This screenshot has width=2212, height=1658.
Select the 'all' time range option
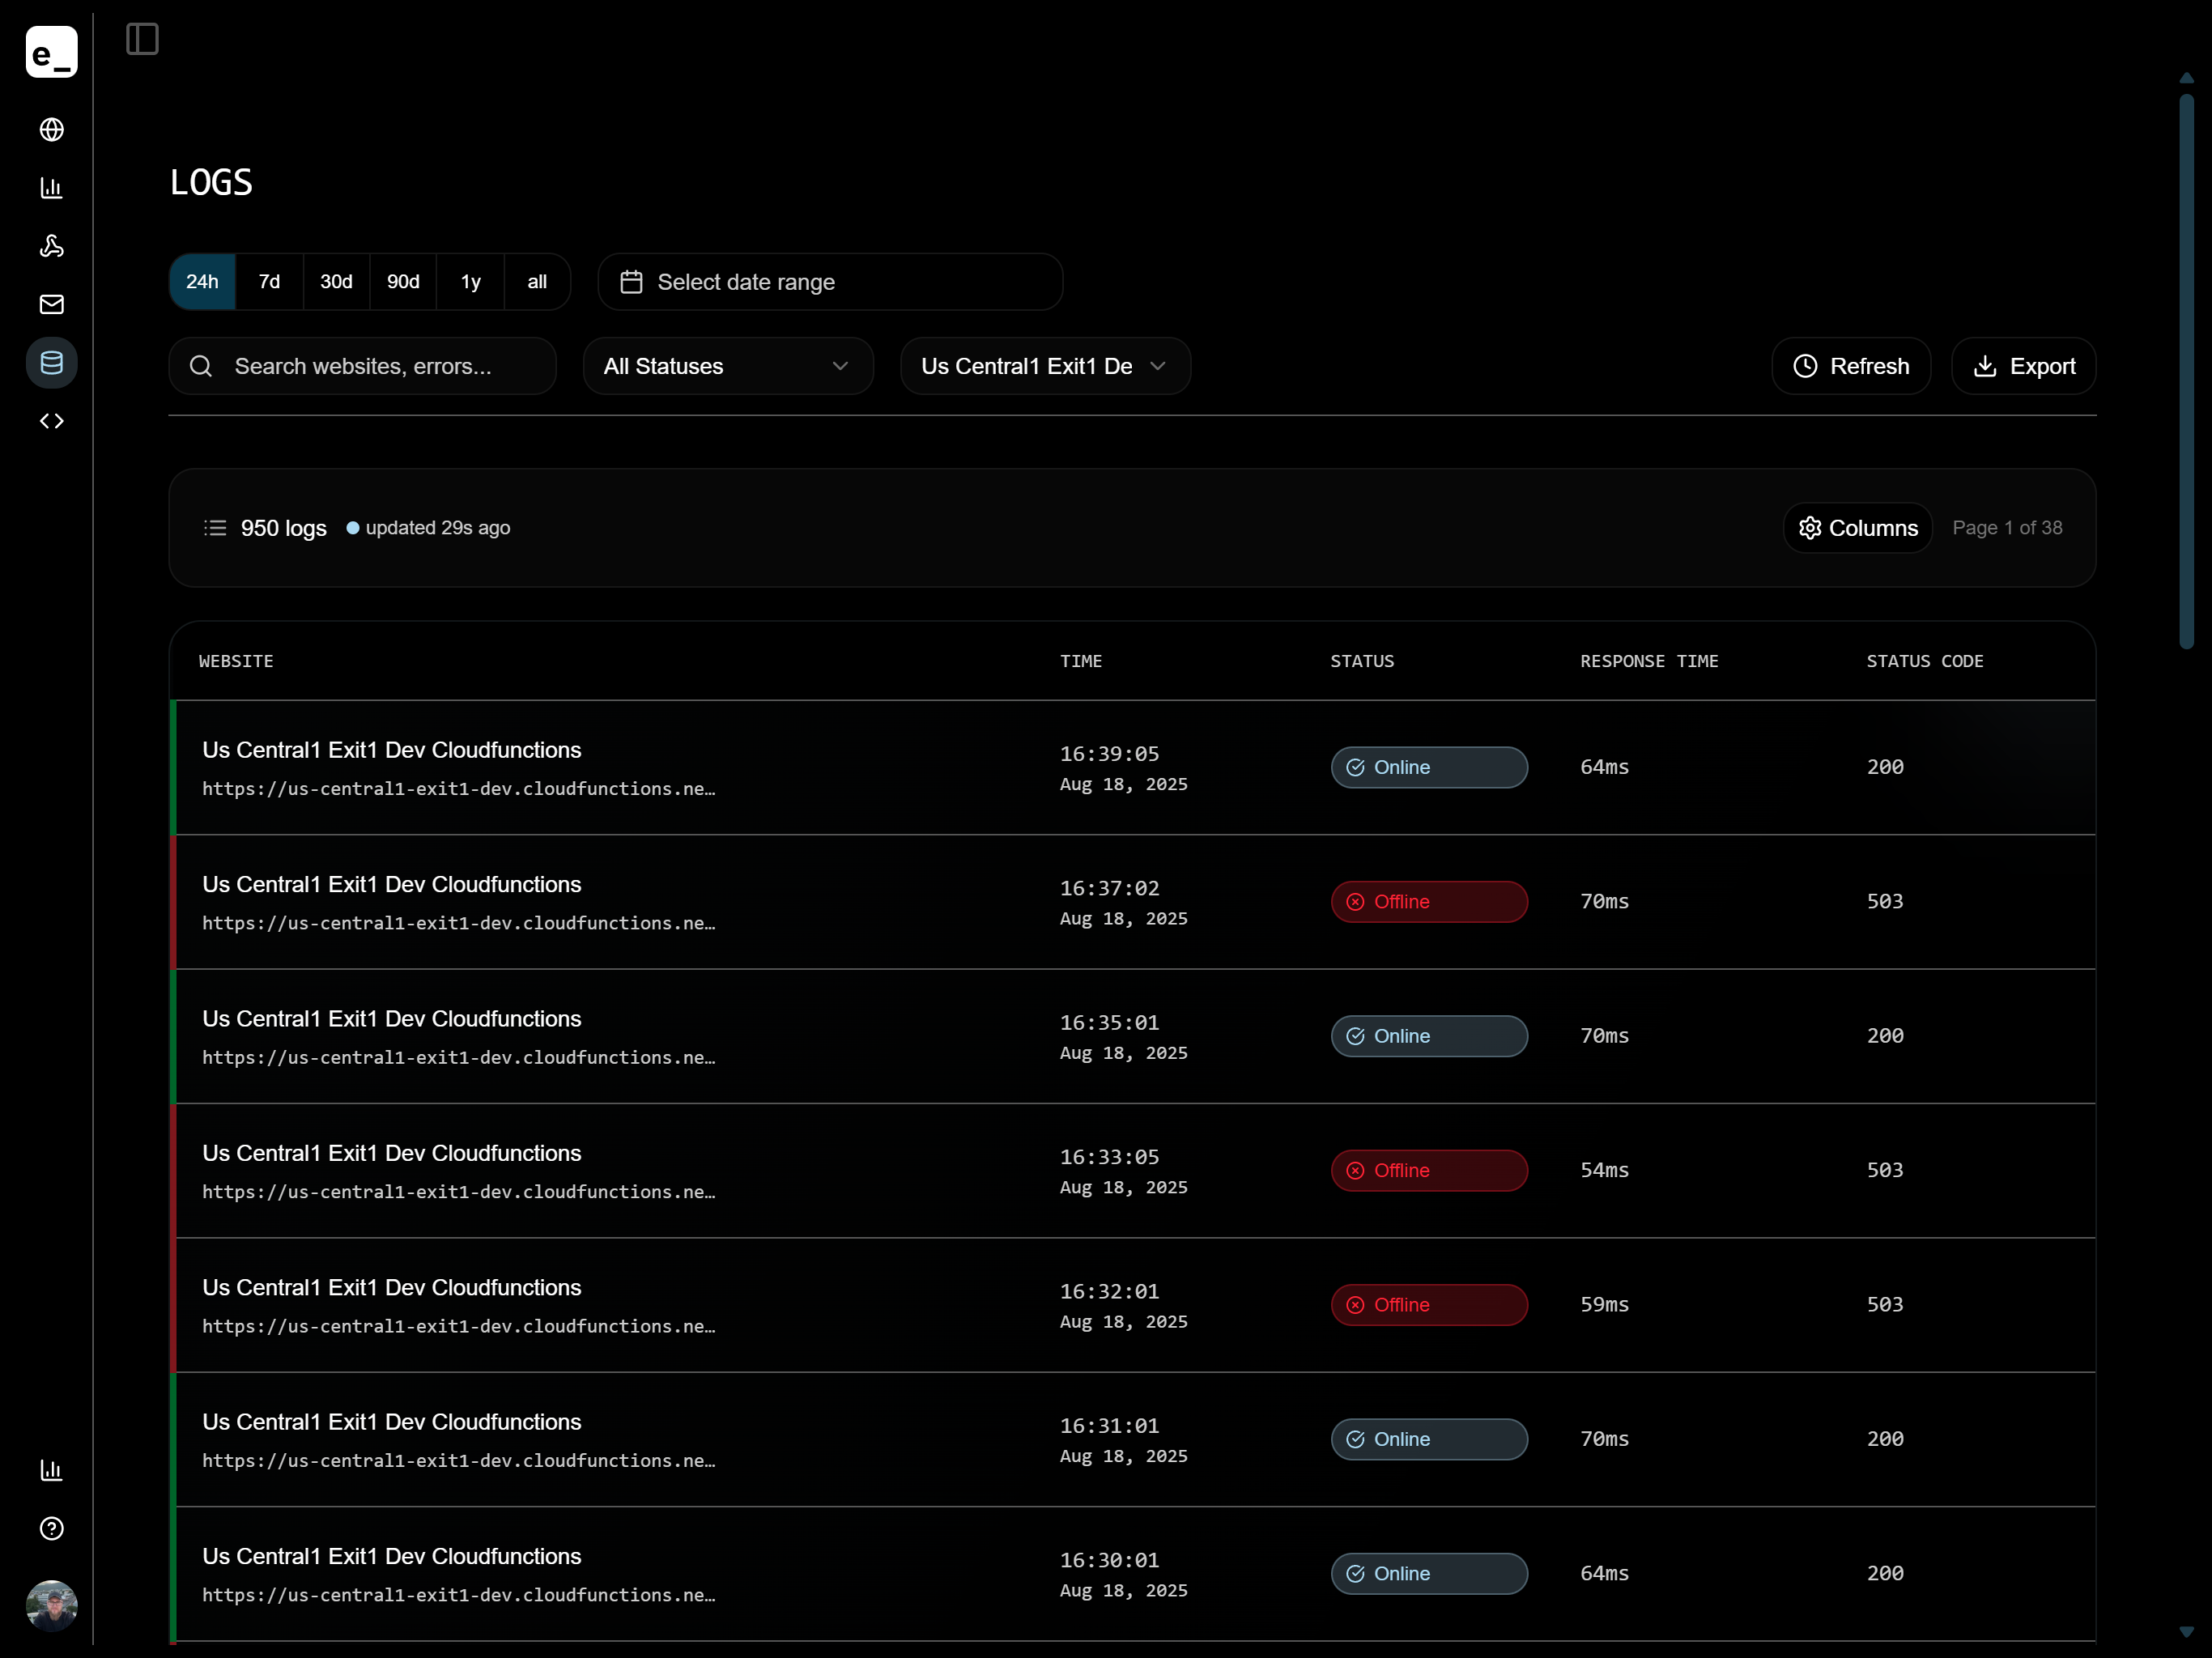pyautogui.click(x=537, y=282)
